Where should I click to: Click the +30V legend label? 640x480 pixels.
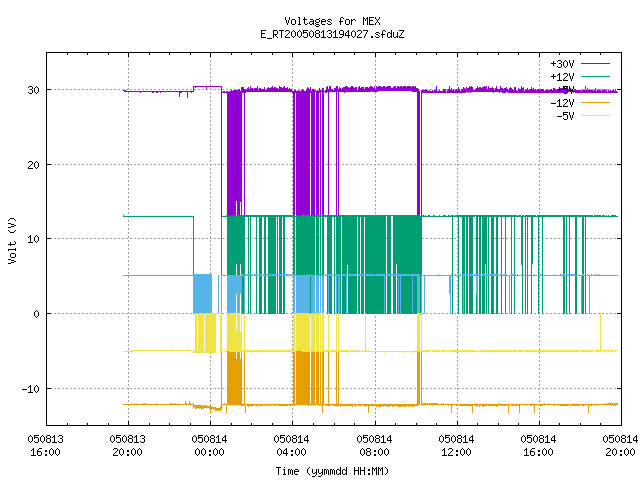pyautogui.click(x=562, y=64)
